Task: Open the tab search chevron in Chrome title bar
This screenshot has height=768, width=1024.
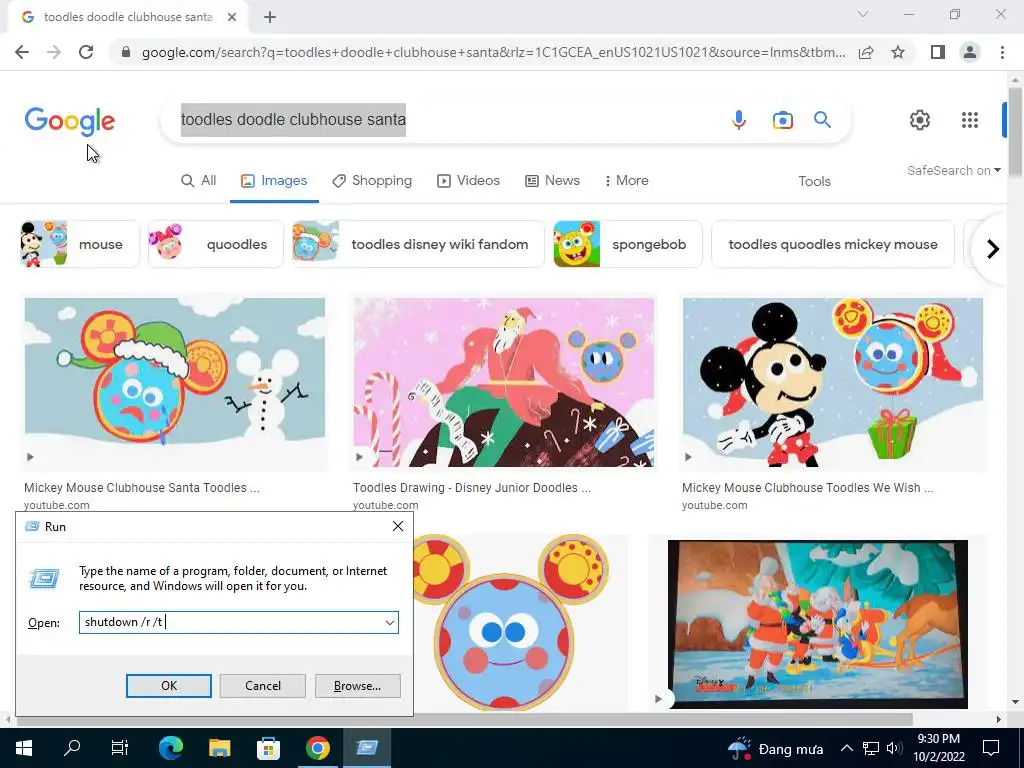Action: 863,14
